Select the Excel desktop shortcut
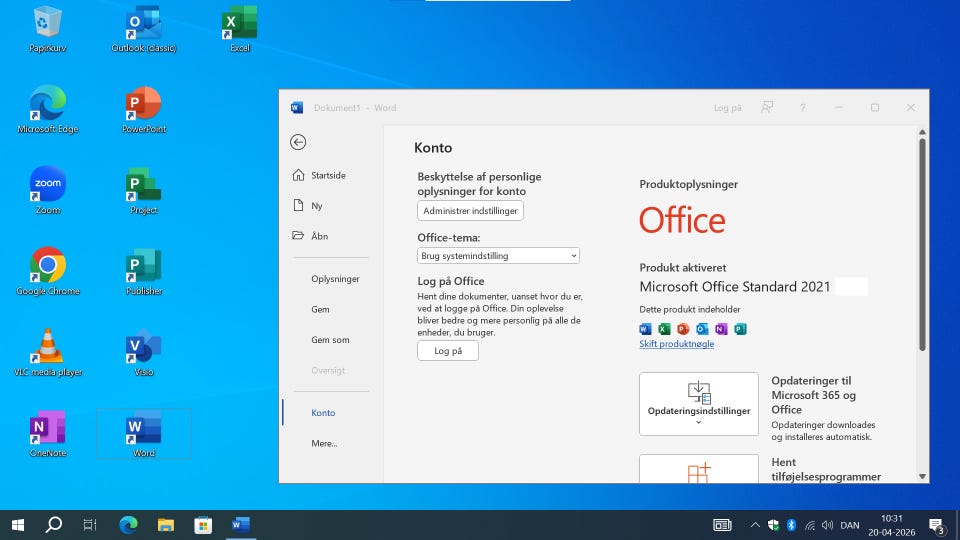The width and height of the screenshot is (960, 540). (239, 29)
